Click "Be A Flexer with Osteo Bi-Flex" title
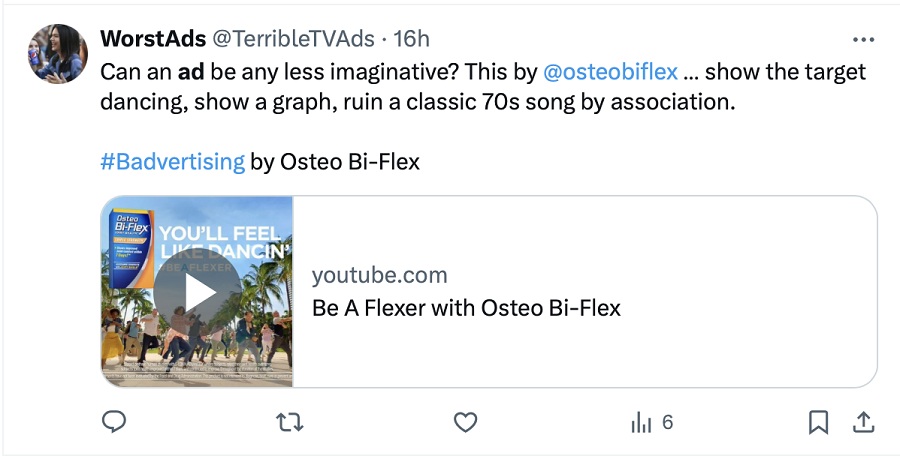Viewport: 900px width, 456px height. click(x=466, y=308)
